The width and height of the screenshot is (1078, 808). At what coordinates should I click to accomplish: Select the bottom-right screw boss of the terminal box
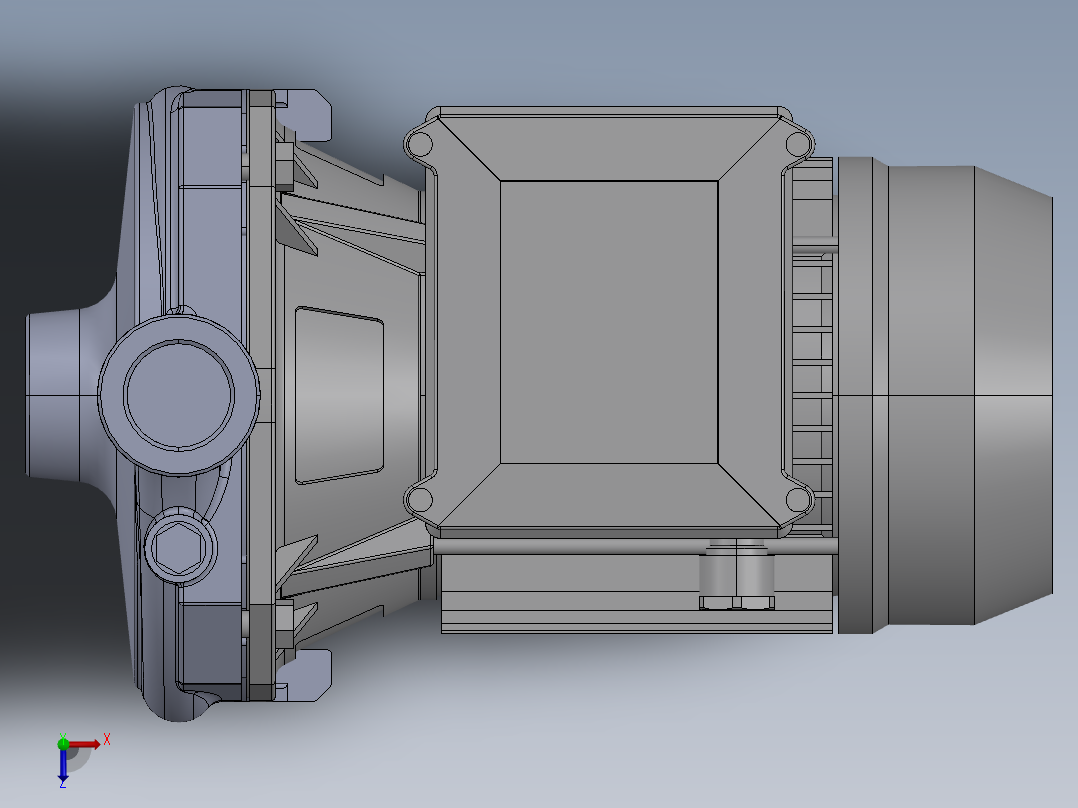798,500
